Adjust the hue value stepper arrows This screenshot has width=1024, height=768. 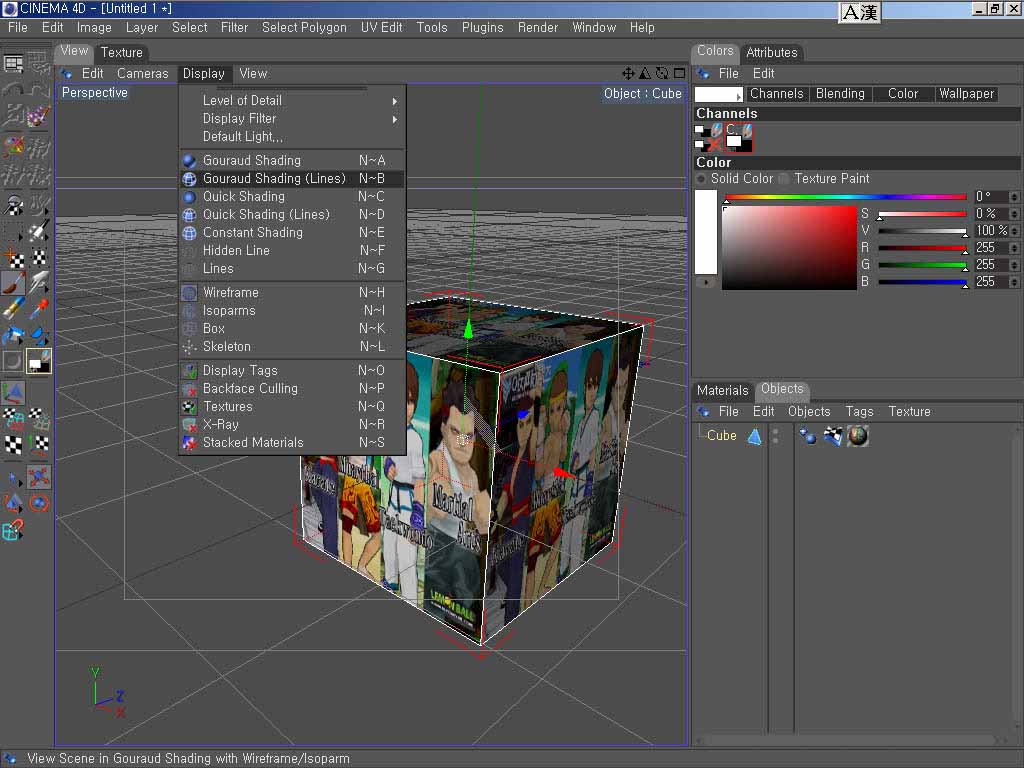pyautogui.click(x=1014, y=196)
